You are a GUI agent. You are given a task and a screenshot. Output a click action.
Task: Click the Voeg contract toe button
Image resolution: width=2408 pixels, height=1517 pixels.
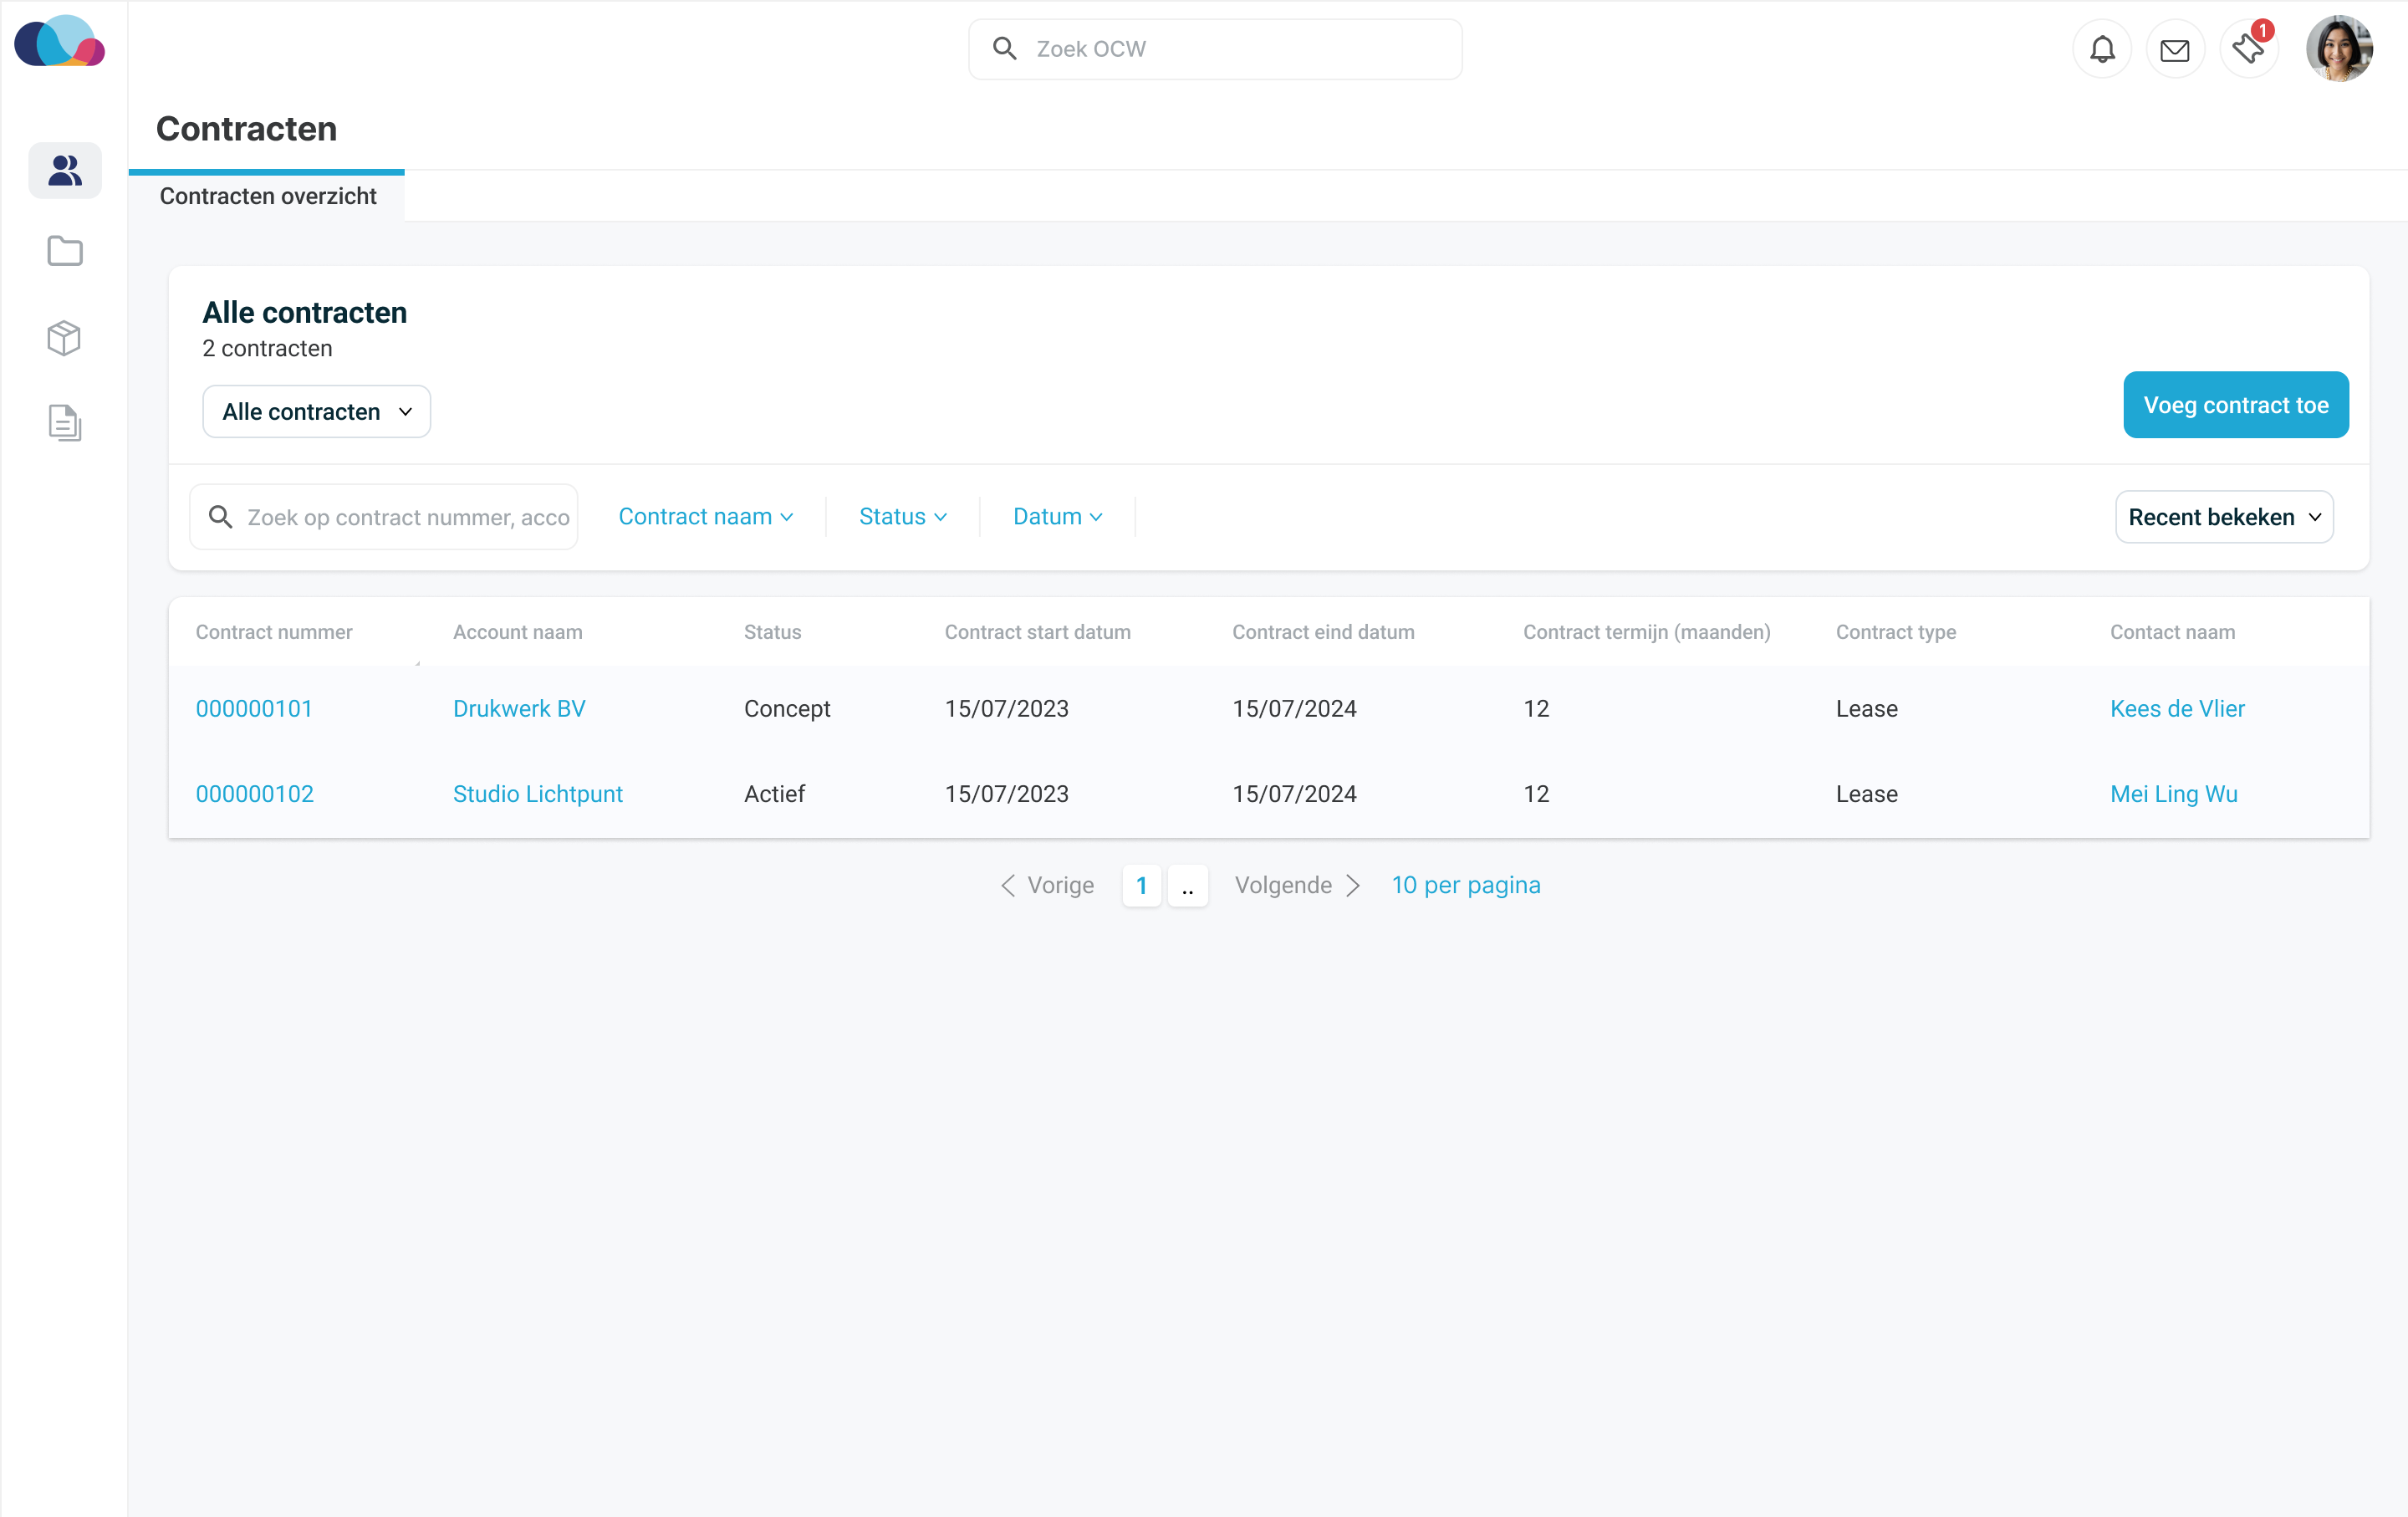coord(2235,405)
